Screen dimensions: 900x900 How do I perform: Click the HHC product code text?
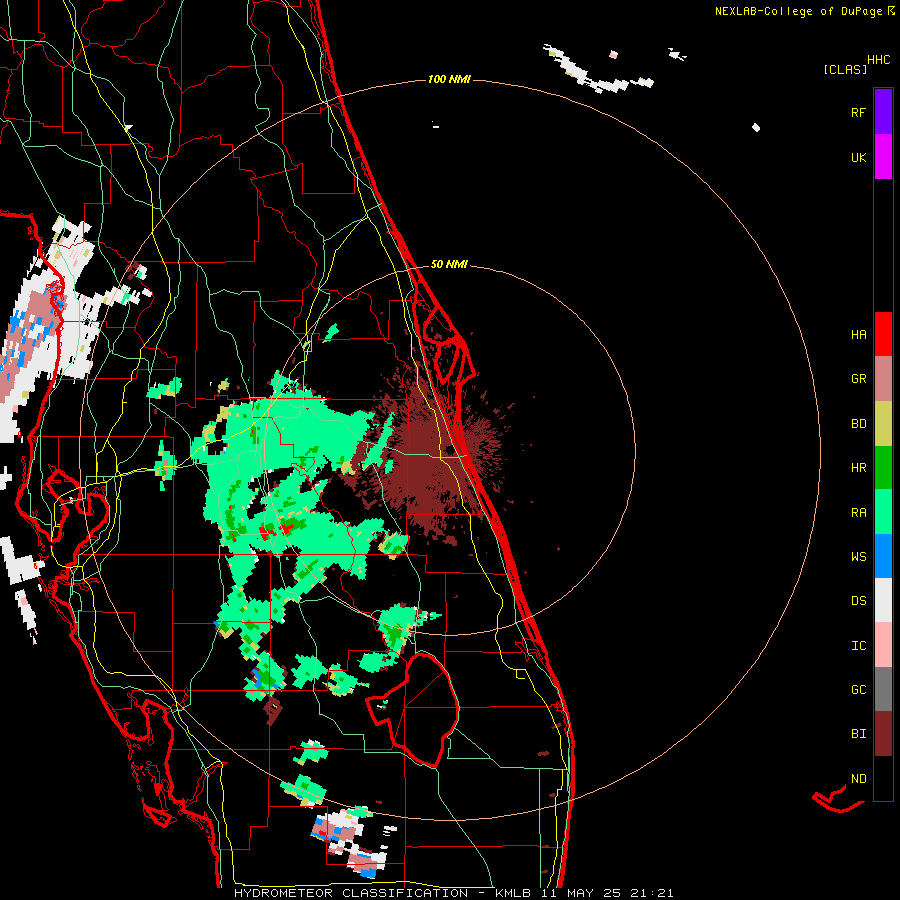[878, 60]
